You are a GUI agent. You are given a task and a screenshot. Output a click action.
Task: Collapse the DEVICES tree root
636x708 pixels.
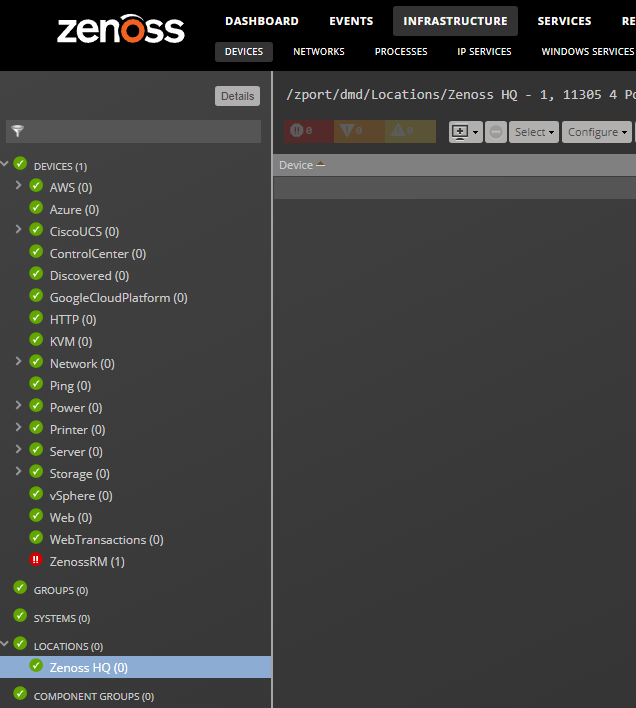tap(5, 164)
